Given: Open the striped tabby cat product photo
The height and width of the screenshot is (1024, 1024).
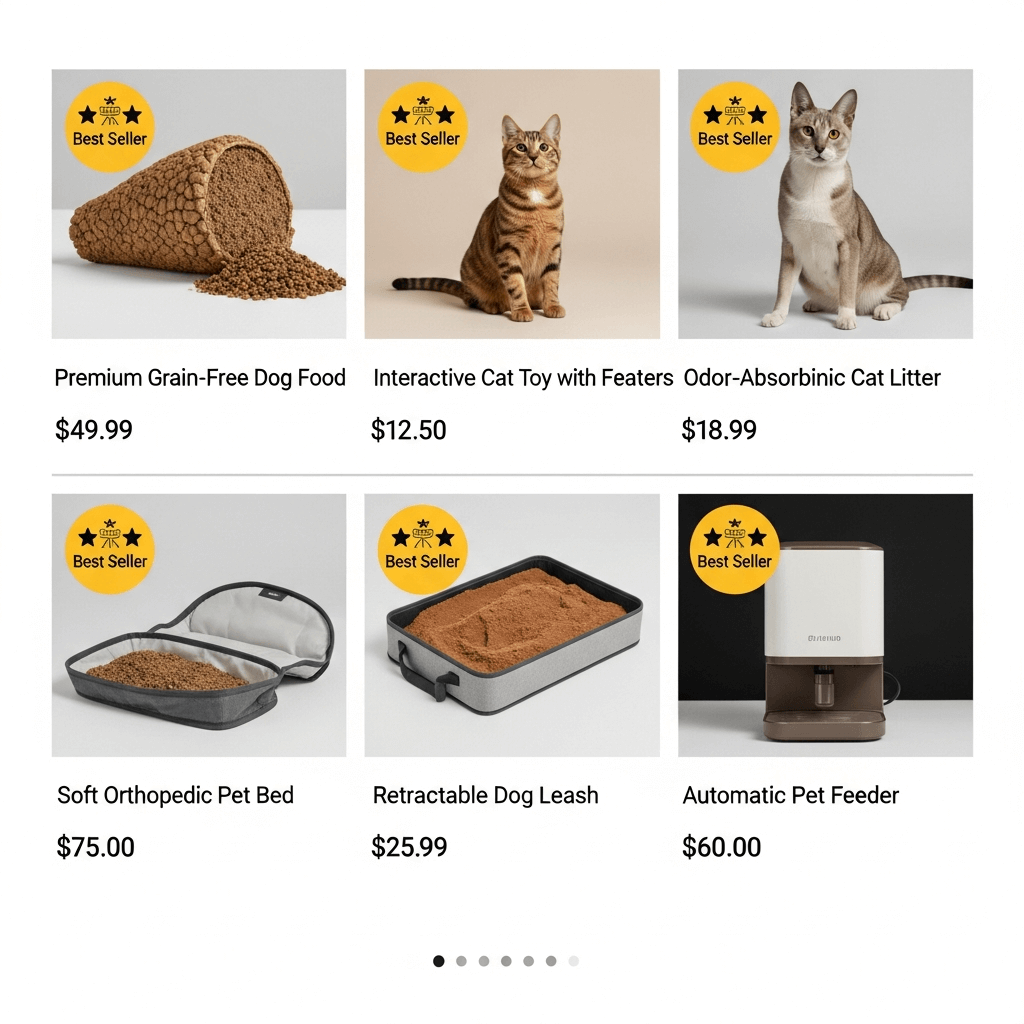Looking at the screenshot, I should (x=512, y=204).
